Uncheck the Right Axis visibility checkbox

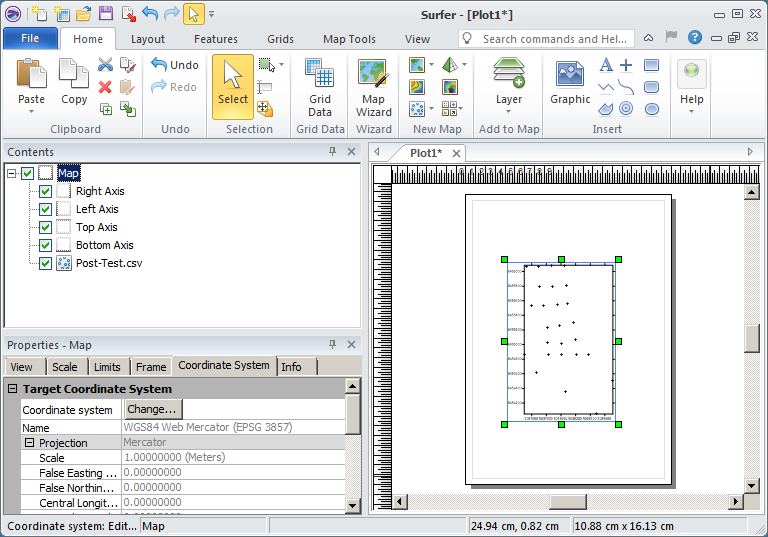[45, 191]
